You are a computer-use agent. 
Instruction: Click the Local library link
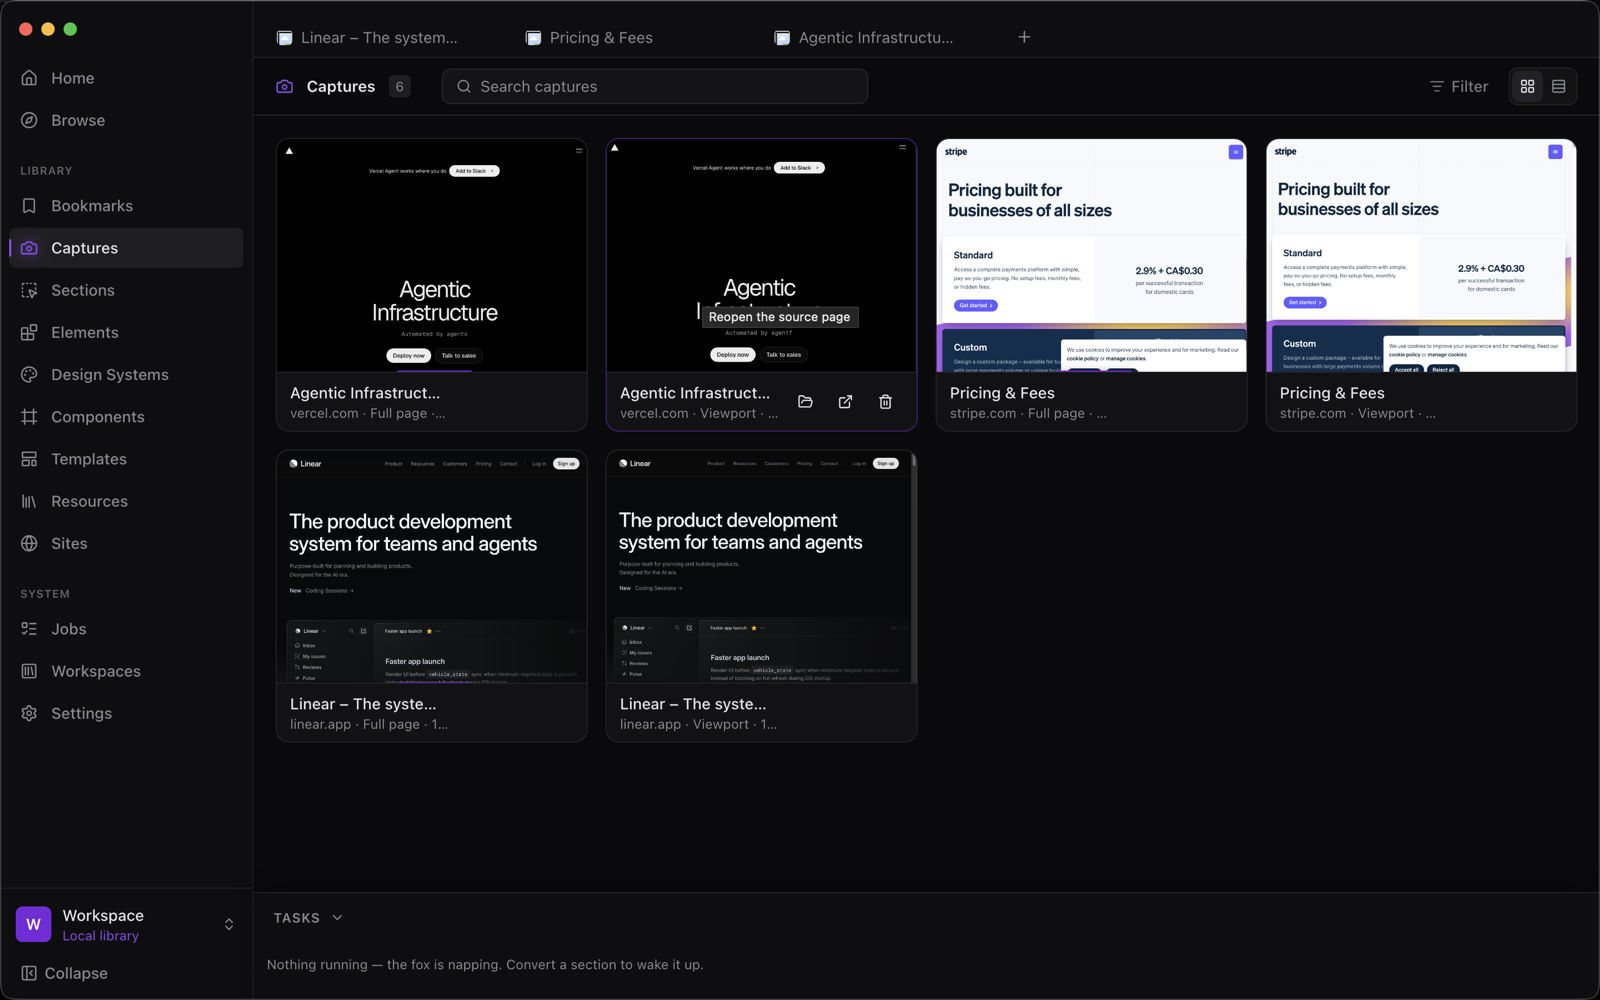pyautogui.click(x=101, y=936)
